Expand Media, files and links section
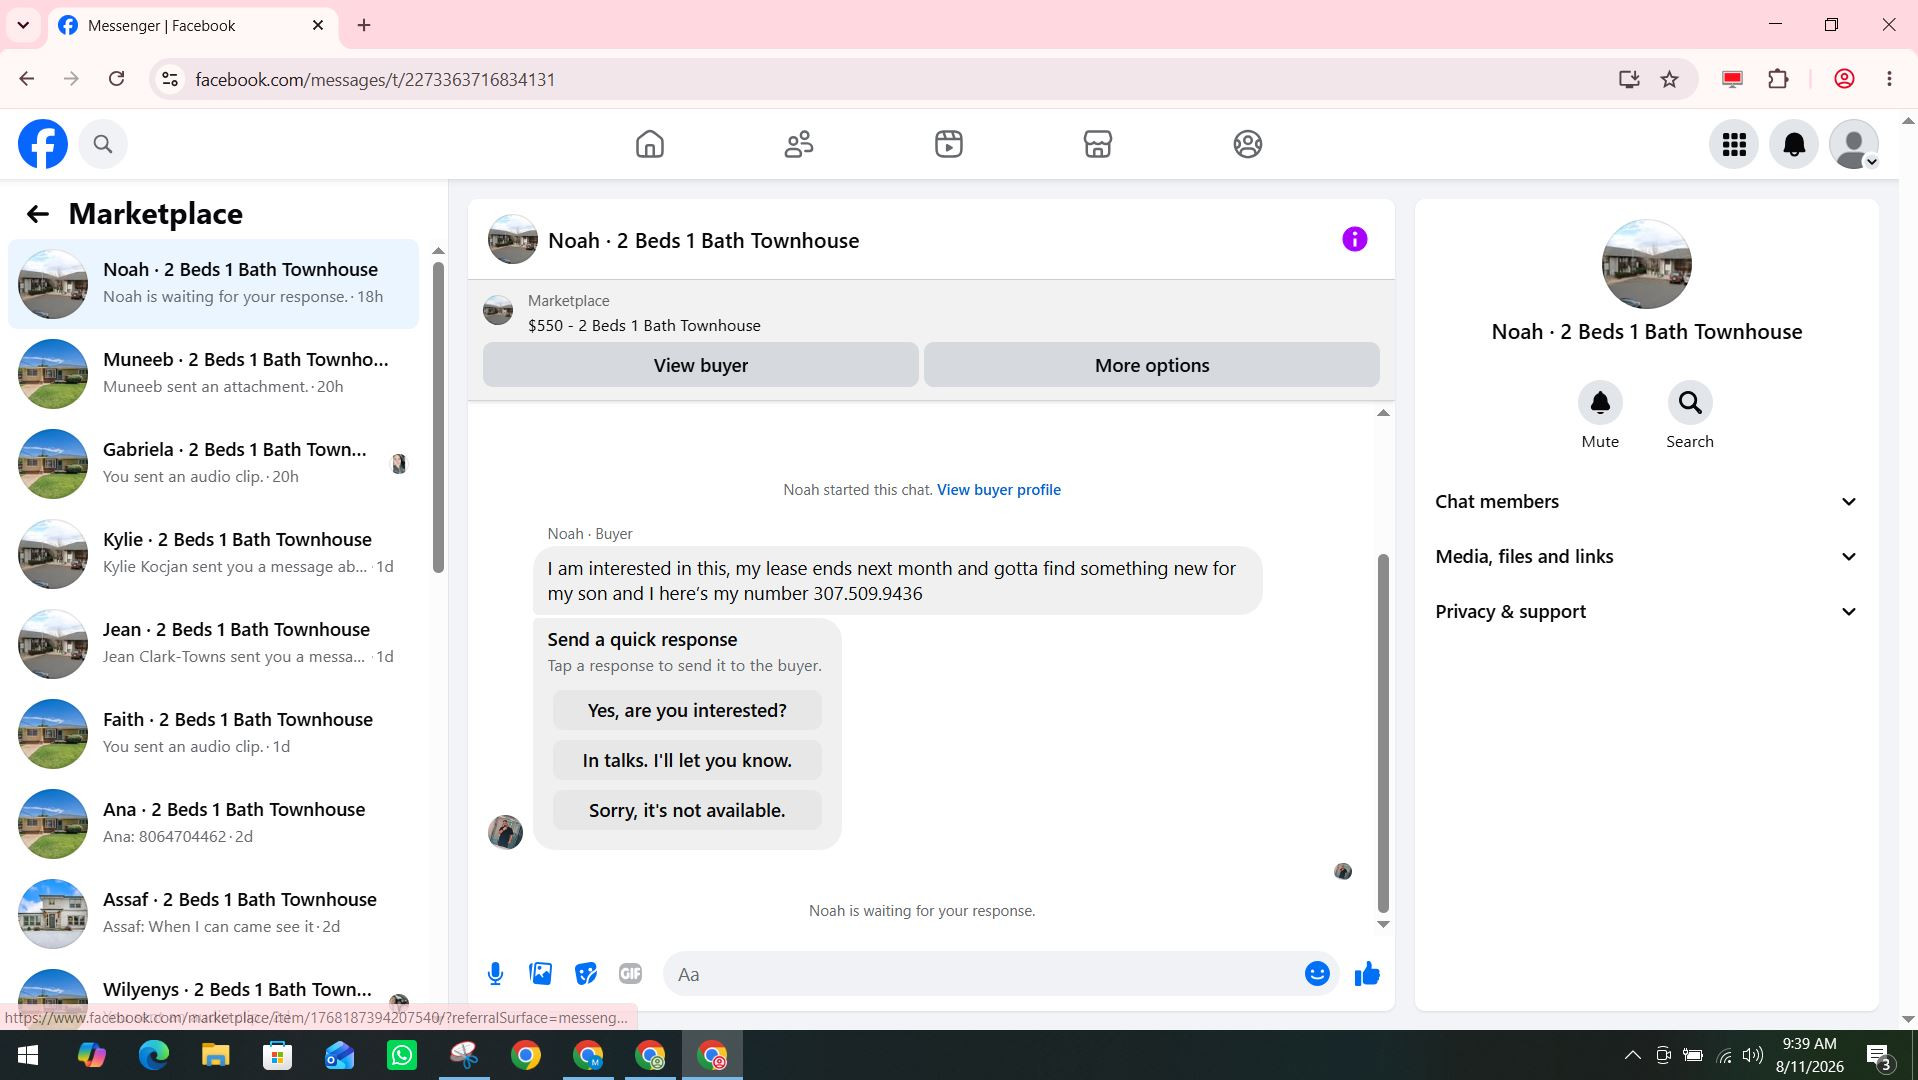 click(x=1646, y=557)
